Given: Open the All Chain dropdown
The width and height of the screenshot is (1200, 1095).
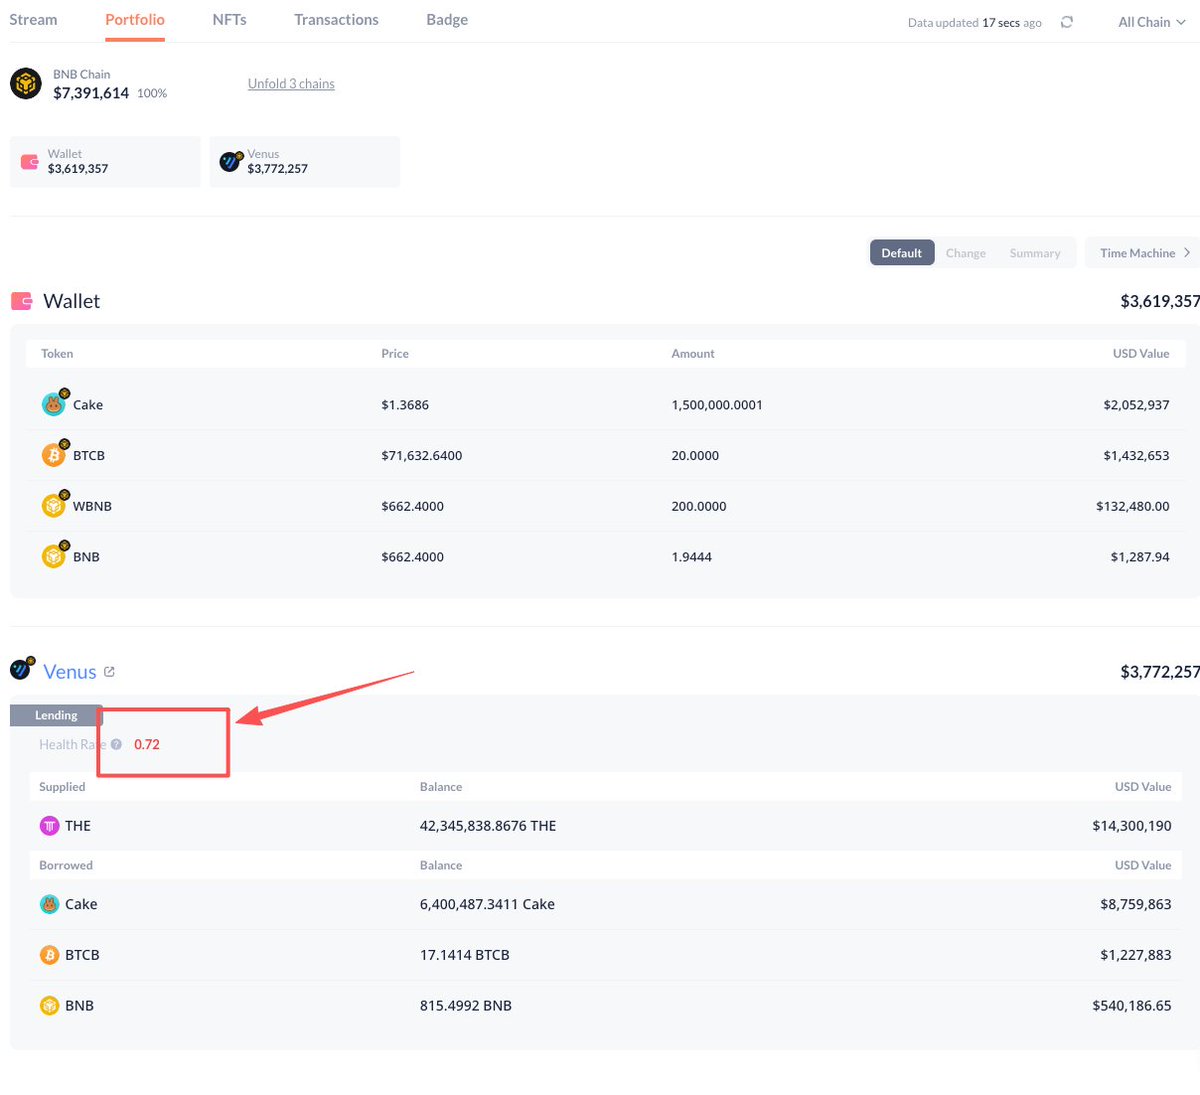Looking at the screenshot, I should [1151, 22].
